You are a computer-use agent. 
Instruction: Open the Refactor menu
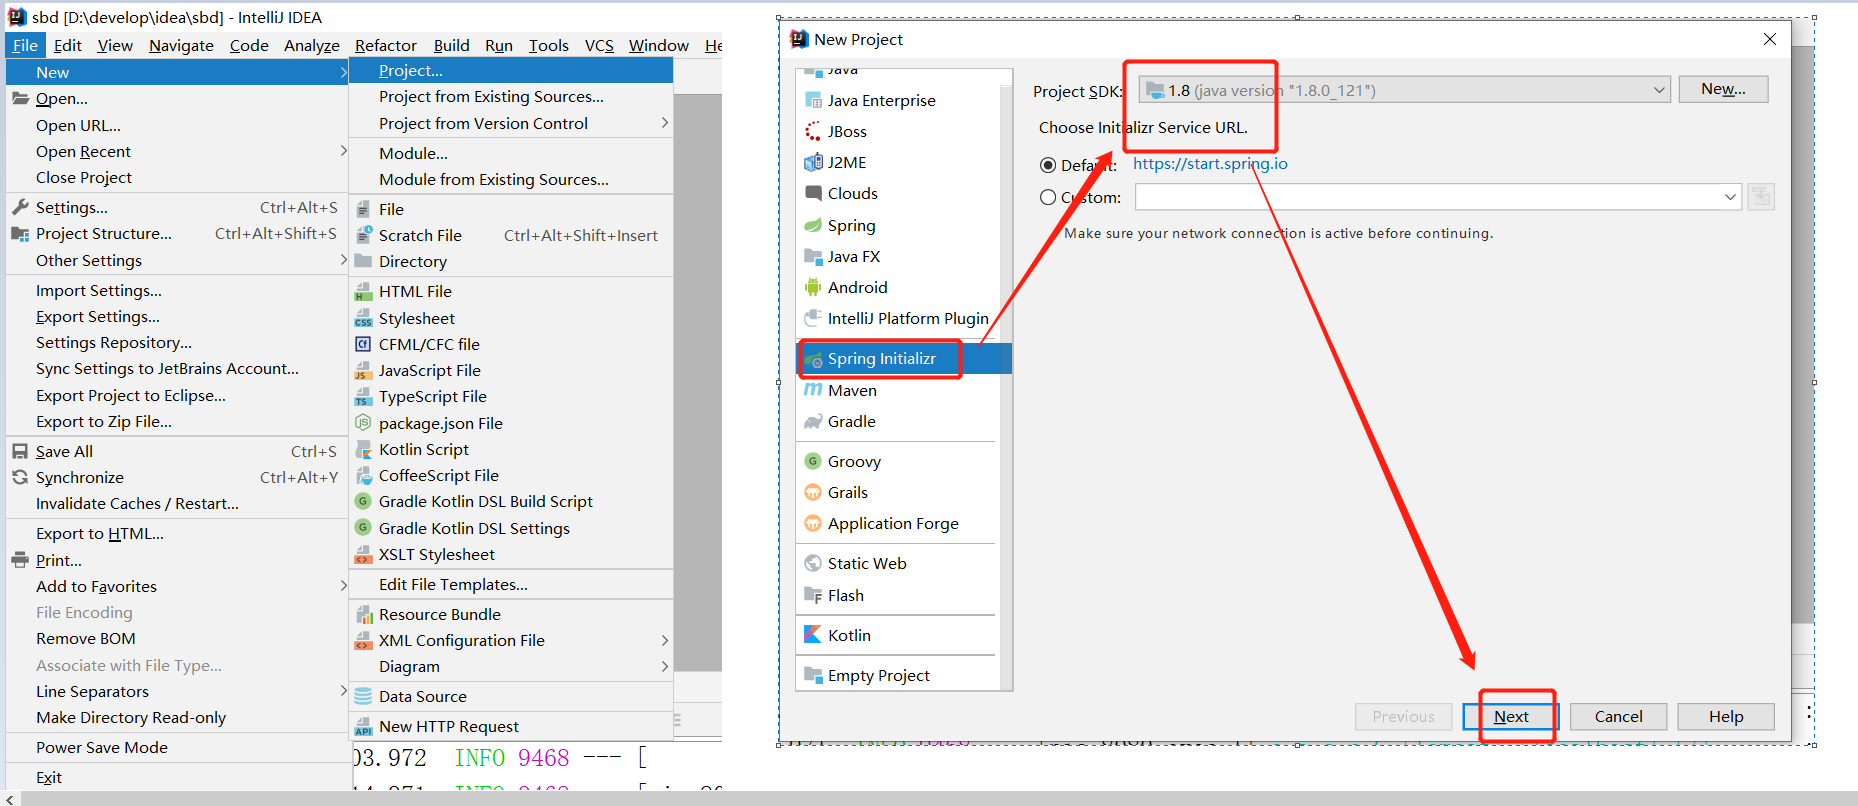point(385,45)
